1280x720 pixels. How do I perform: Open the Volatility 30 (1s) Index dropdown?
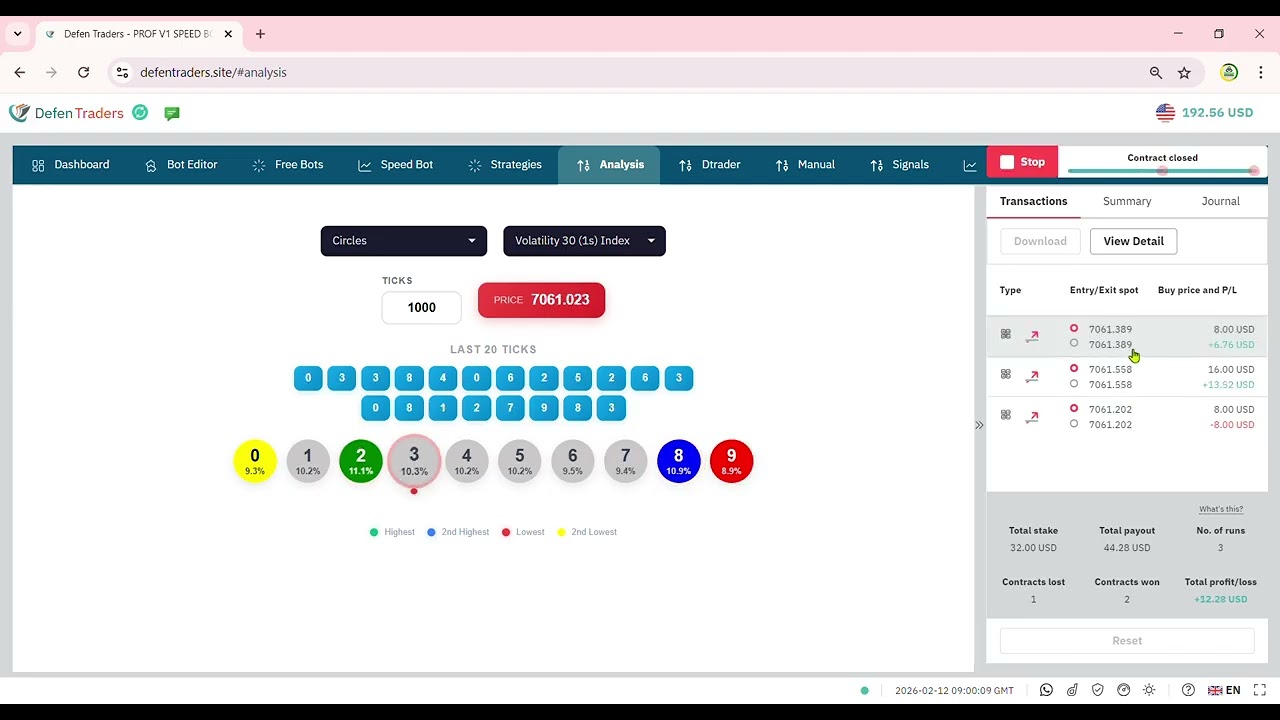point(584,241)
